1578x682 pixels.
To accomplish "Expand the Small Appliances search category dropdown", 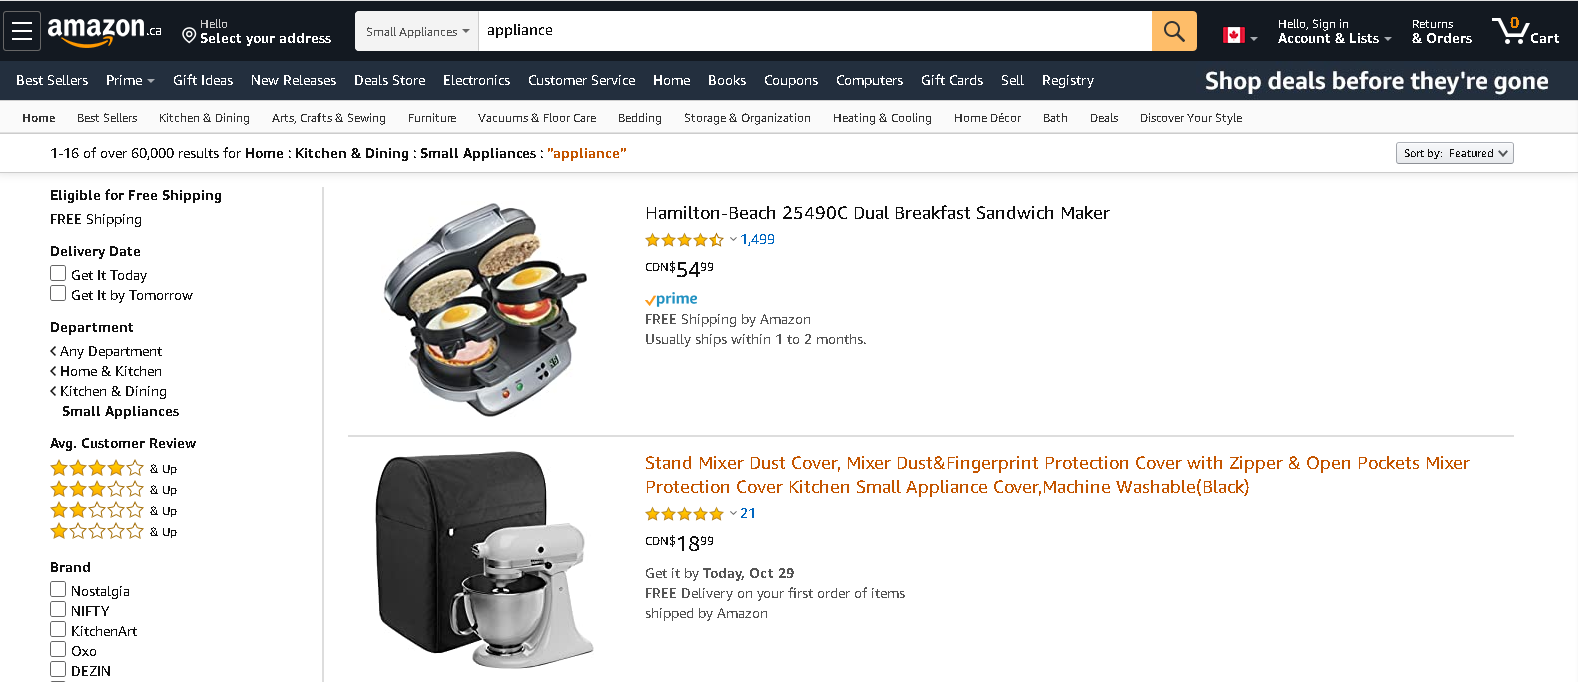I will tap(417, 31).
